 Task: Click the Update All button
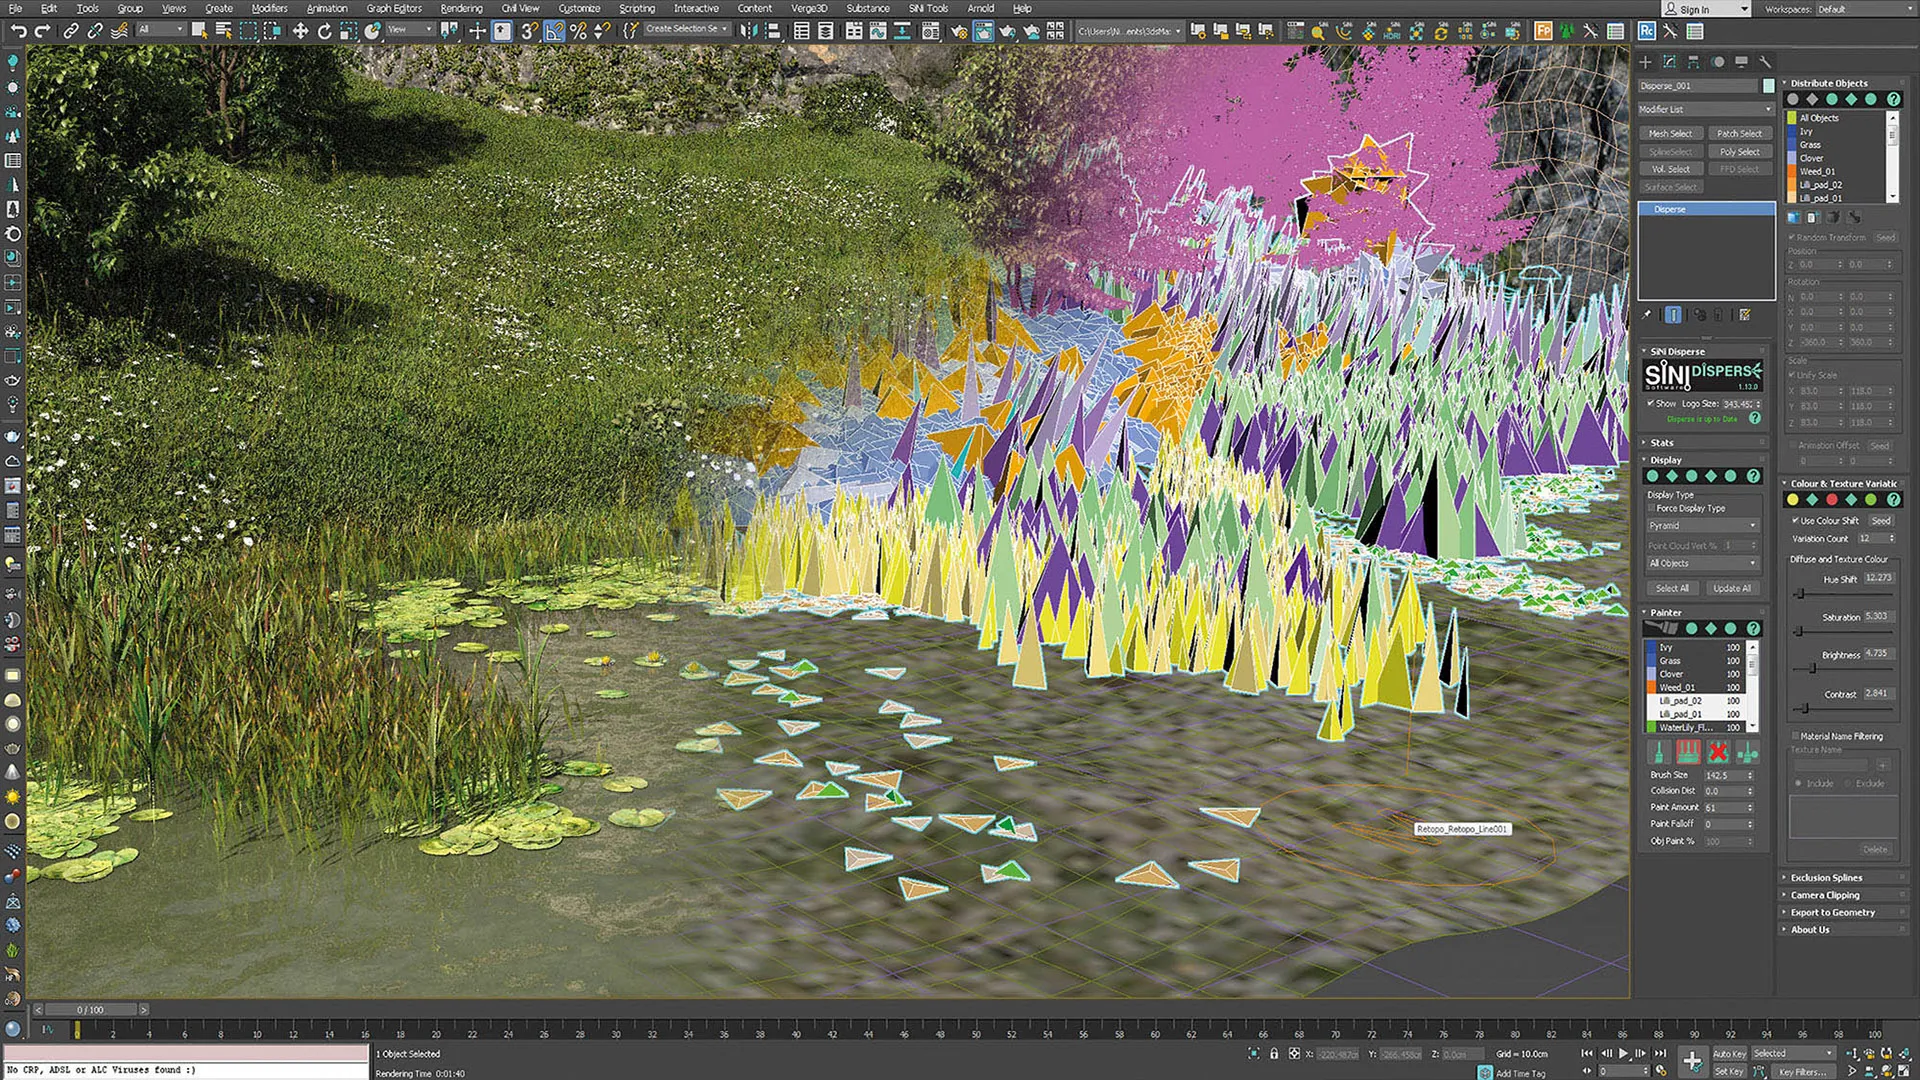point(1732,589)
